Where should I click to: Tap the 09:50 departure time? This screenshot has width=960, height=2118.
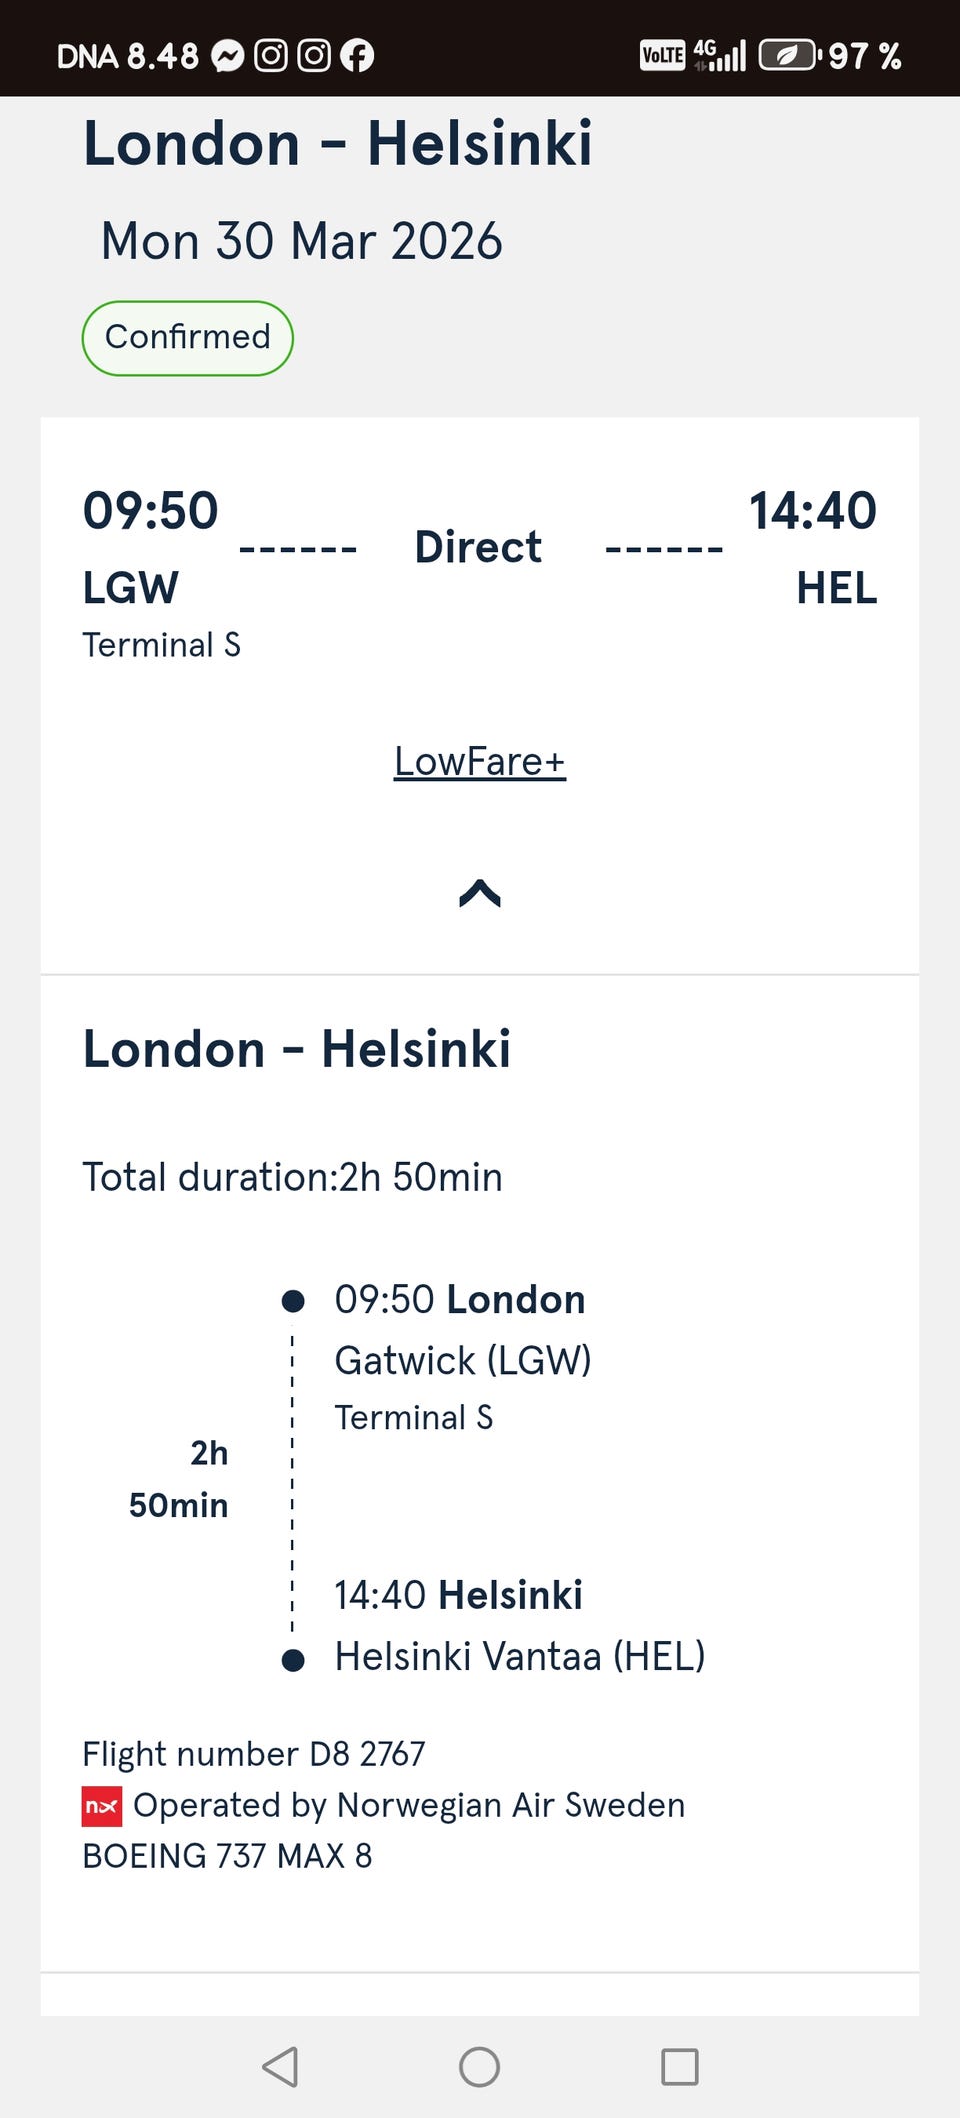[x=150, y=510]
